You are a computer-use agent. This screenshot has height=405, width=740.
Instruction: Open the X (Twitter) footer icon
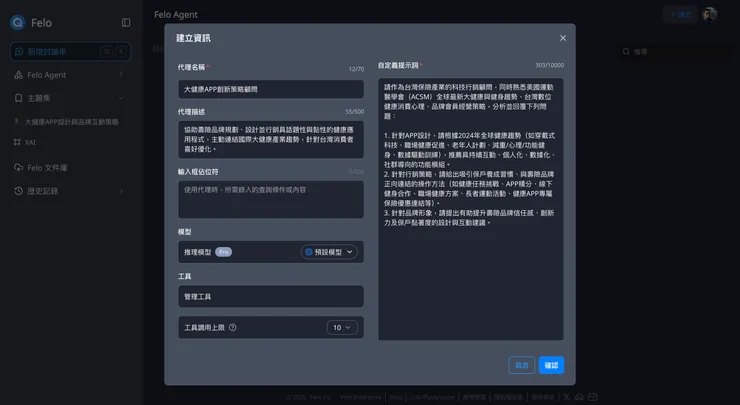click(566, 397)
